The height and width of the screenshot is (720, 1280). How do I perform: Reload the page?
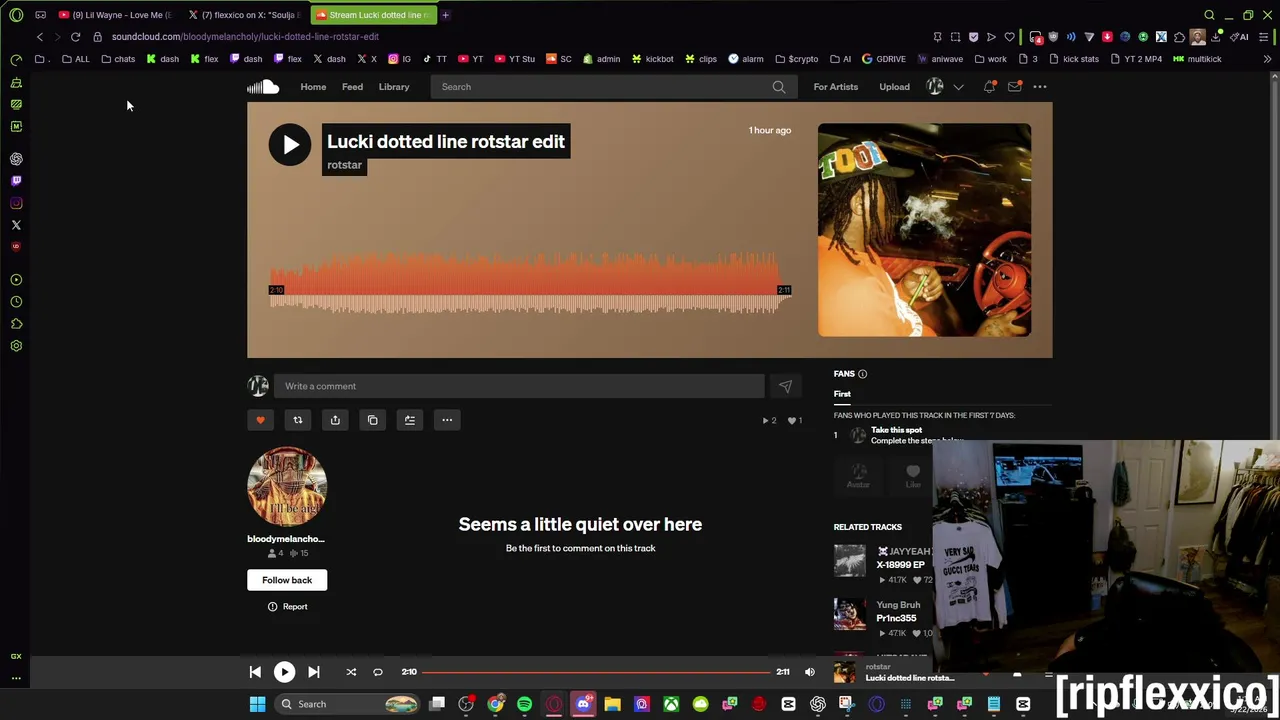click(75, 37)
